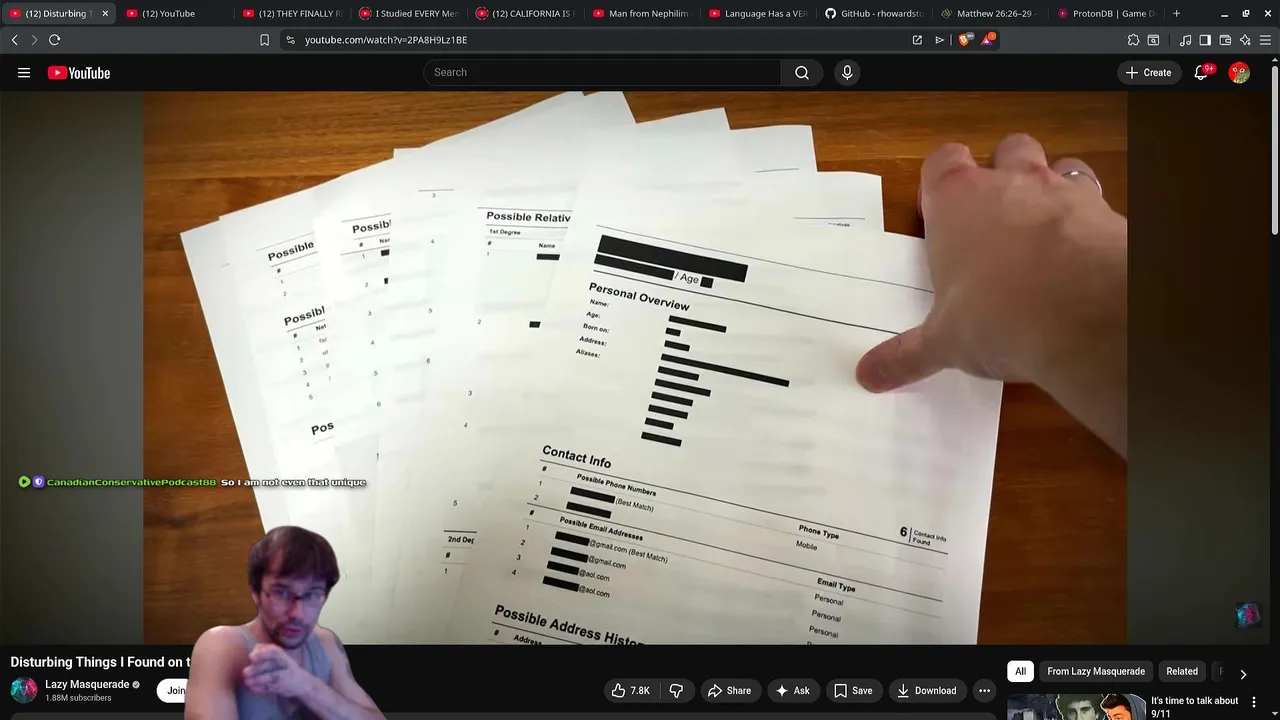Open Brave Rewards triangle icon
The image size is (1280, 720).
coord(988,39)
